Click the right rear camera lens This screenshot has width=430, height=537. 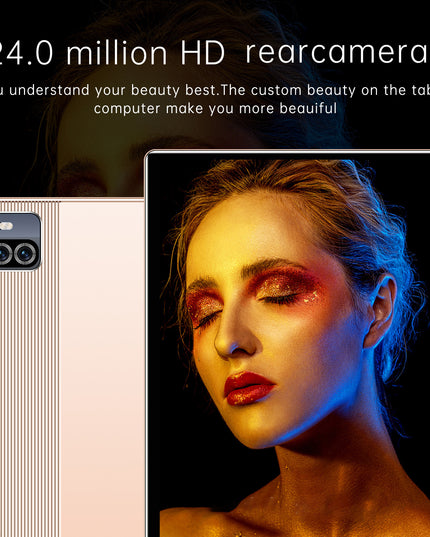[25, 254]
